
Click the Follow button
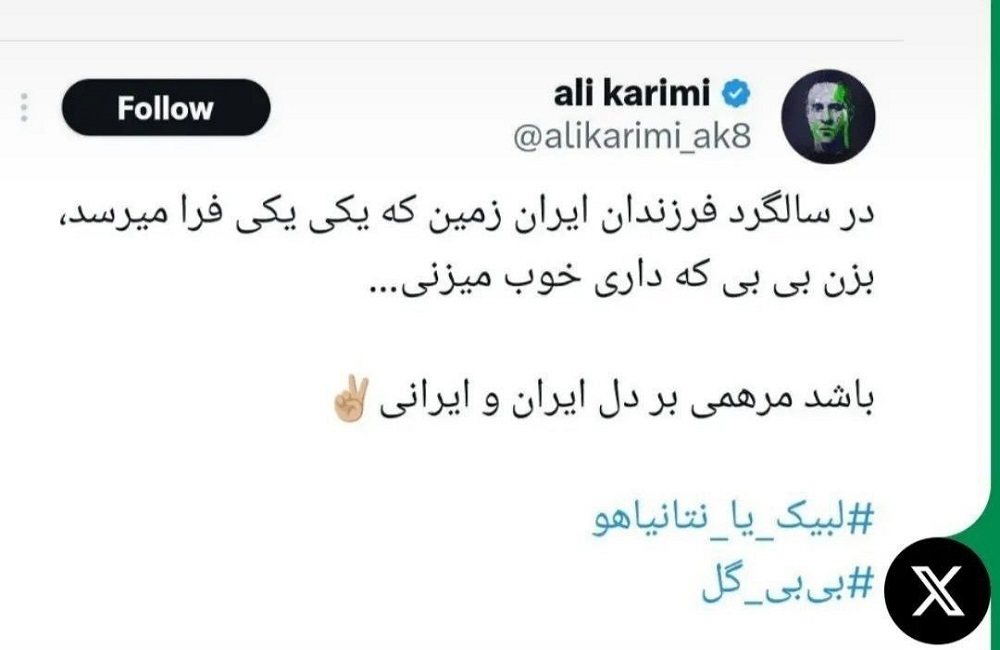(x=166, y=107)
